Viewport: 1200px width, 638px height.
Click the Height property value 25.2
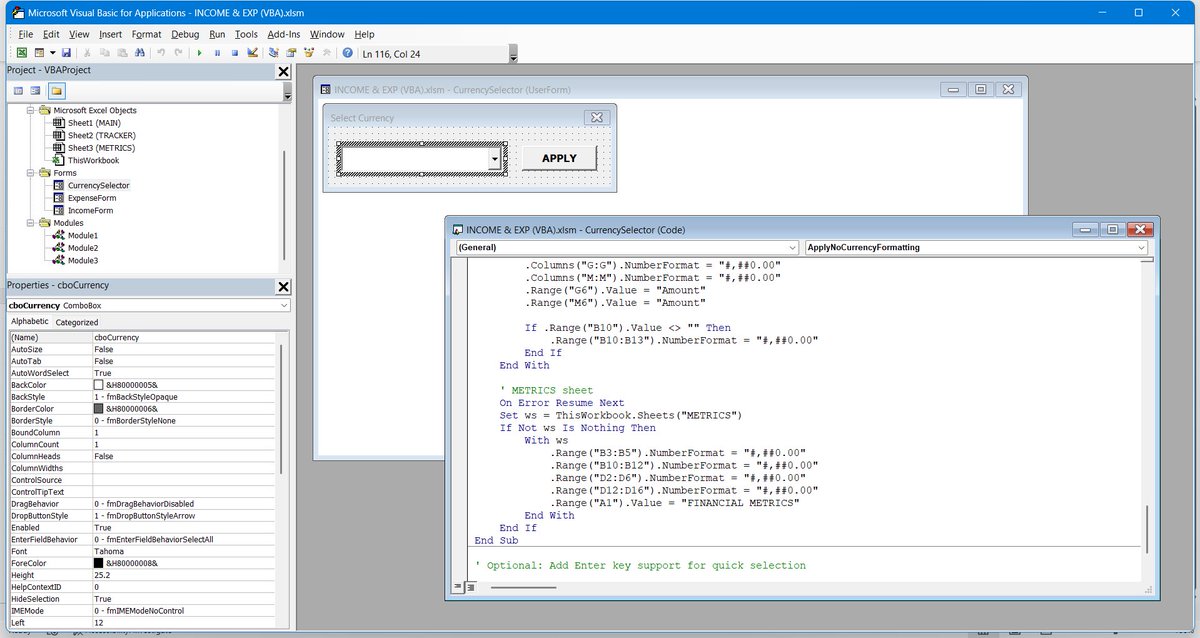[183, 575]
